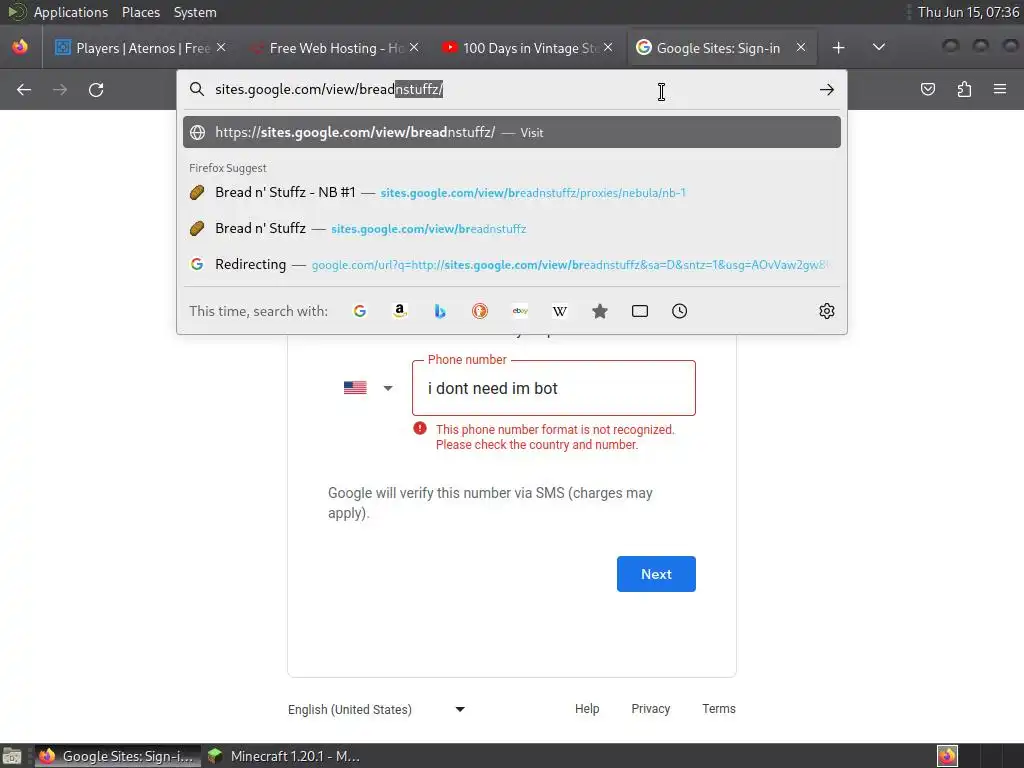The width and height of the screenshot is (1024, 768).
Task: Click the Firefox workspace icon in bottom panel
Action: coord(947,756)
